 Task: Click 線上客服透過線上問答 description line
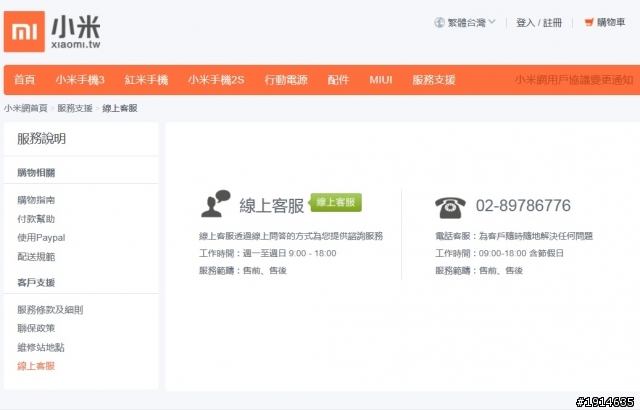pos(291,236)
